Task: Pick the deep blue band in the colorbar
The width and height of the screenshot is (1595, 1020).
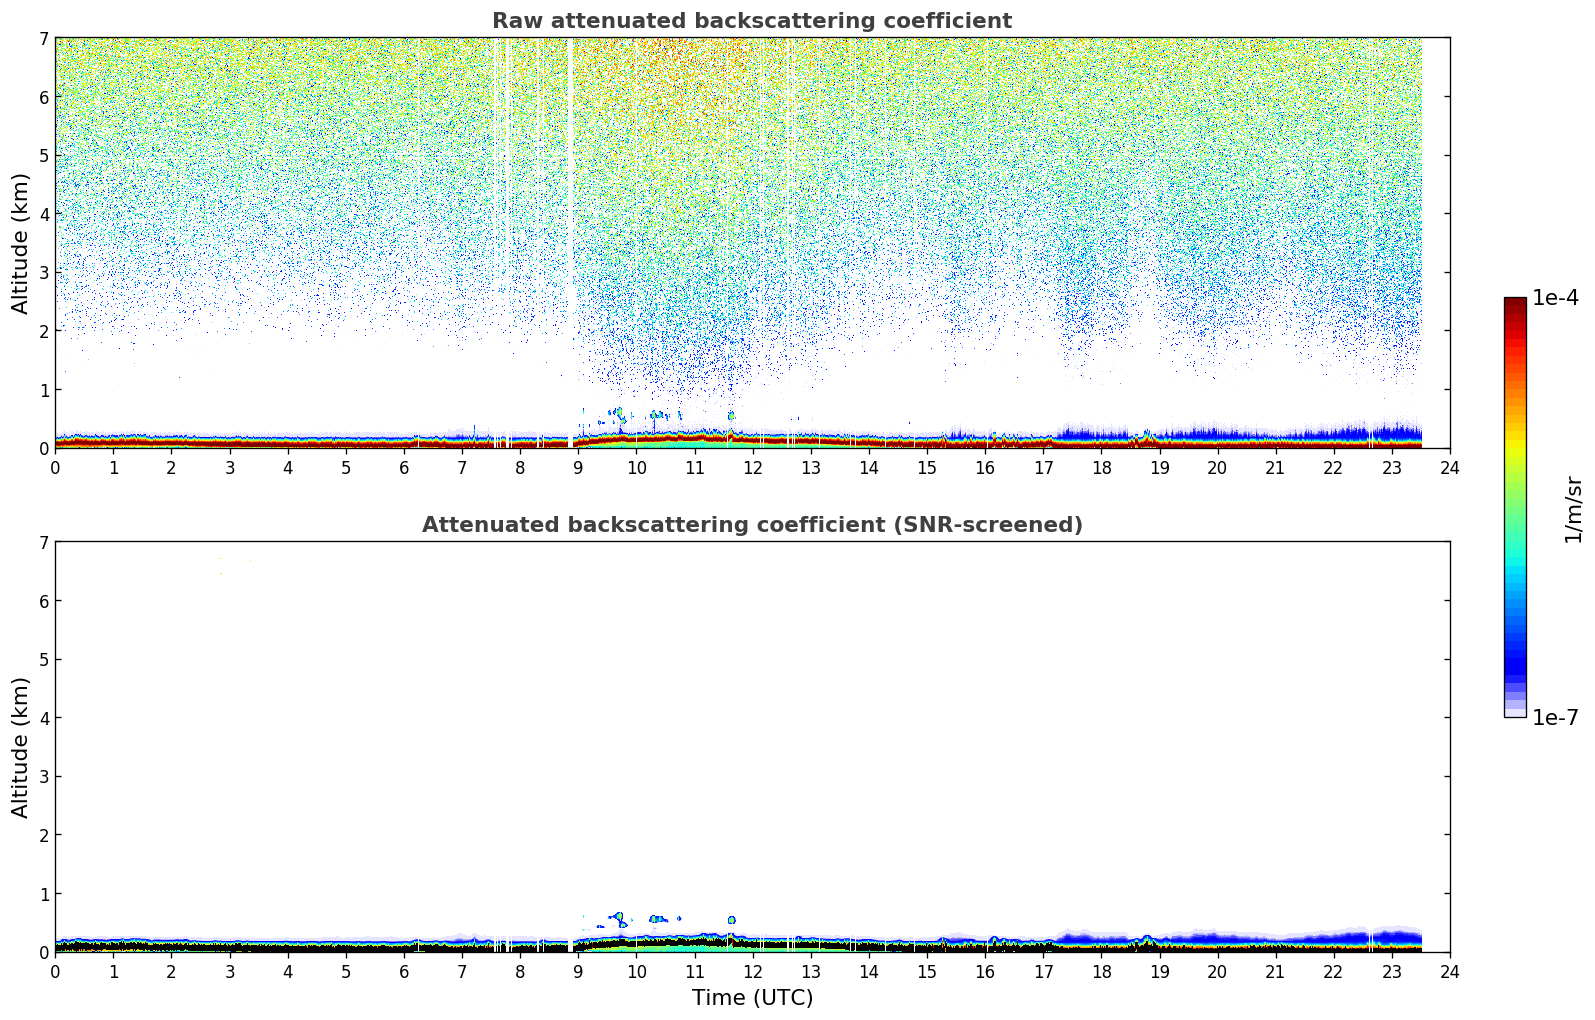Action: point(1515,660)
